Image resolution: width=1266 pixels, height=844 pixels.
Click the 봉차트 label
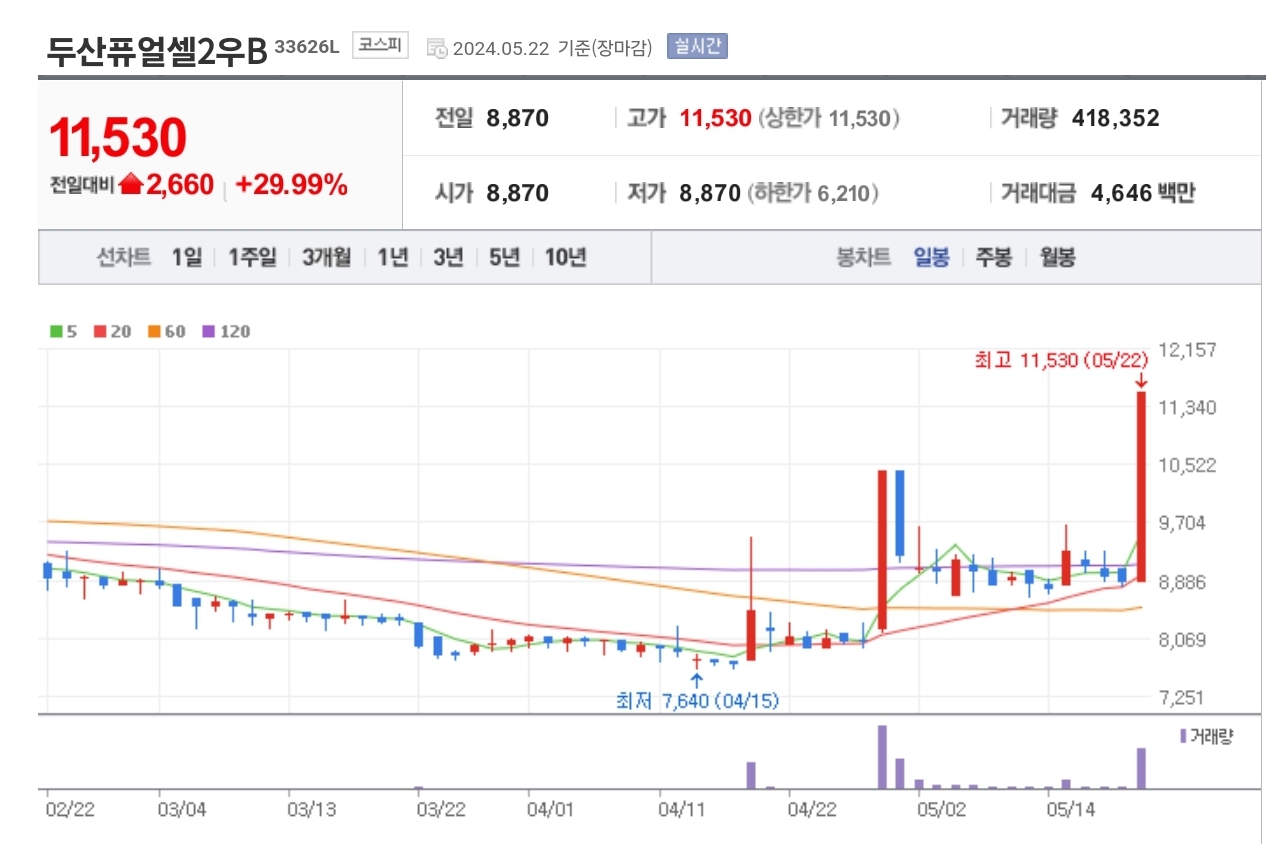(863, 257)
